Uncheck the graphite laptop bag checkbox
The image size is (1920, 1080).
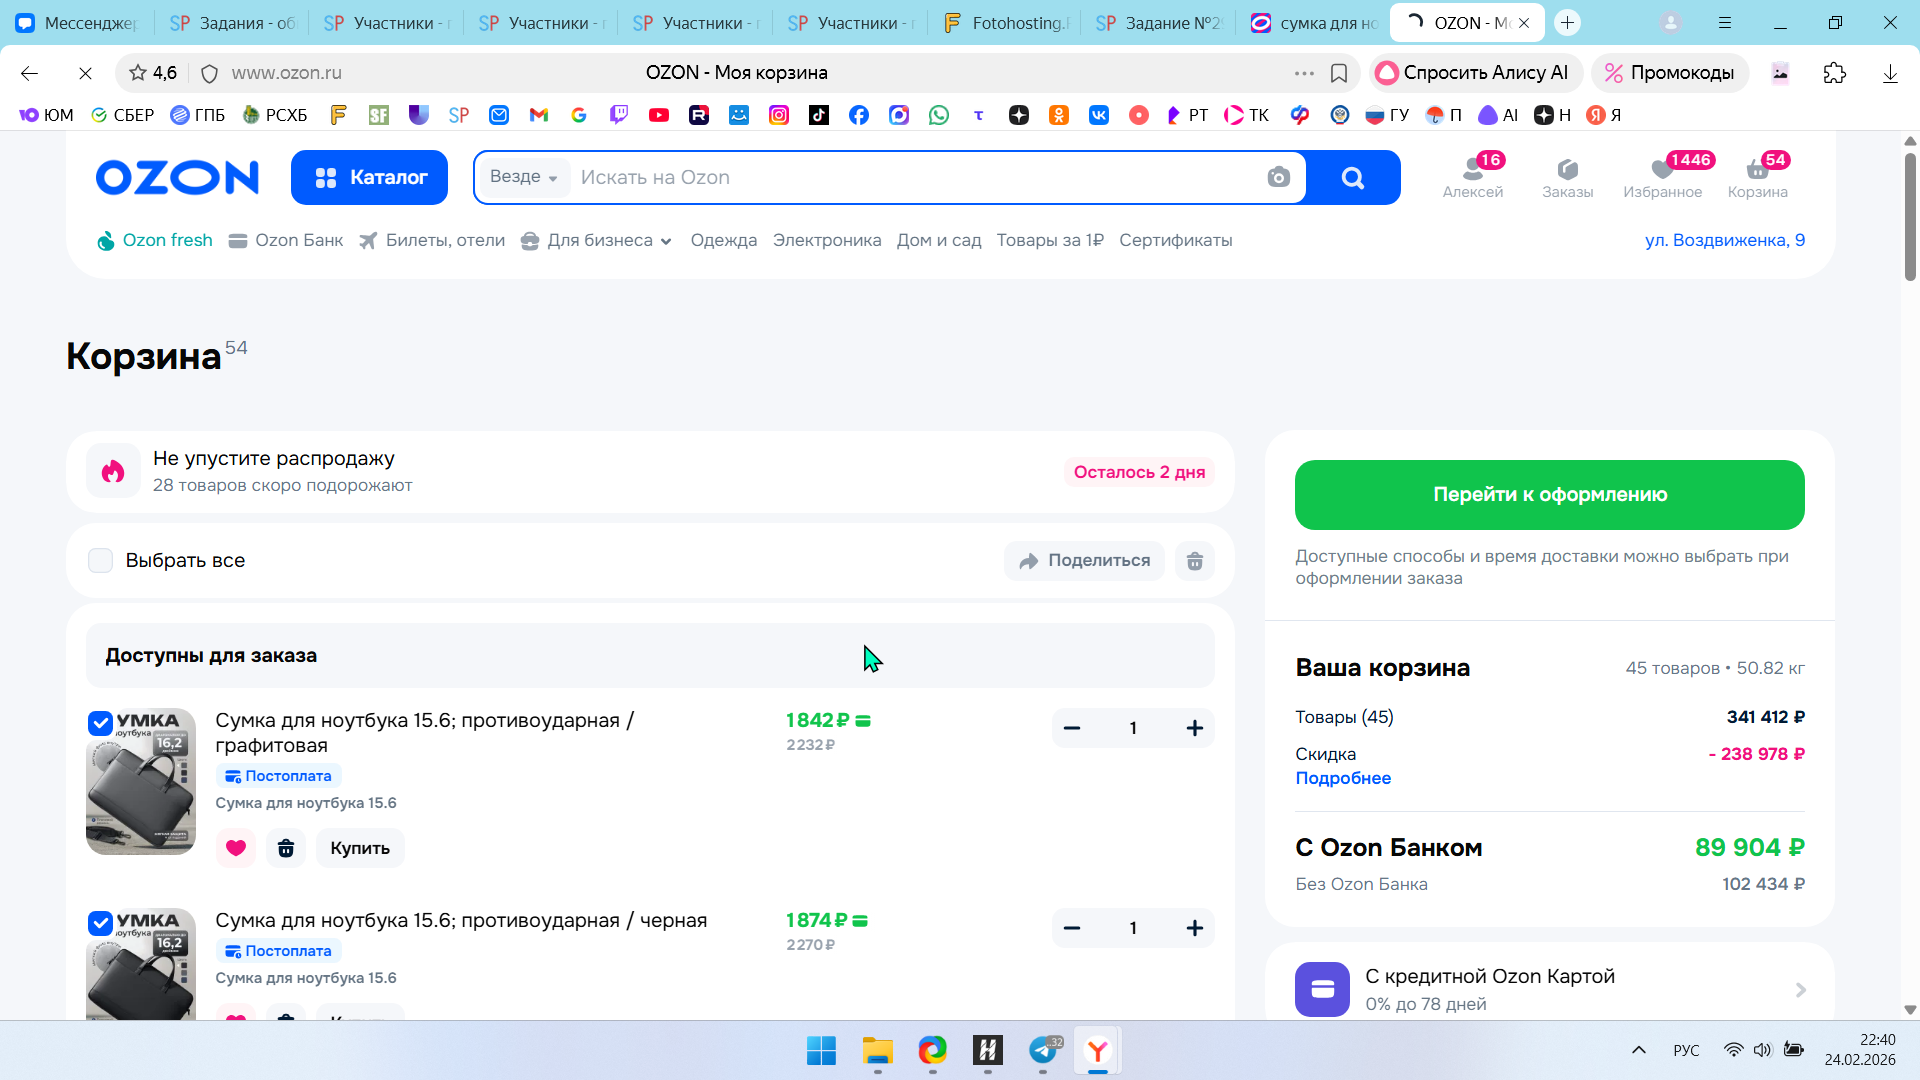point(100,723)
